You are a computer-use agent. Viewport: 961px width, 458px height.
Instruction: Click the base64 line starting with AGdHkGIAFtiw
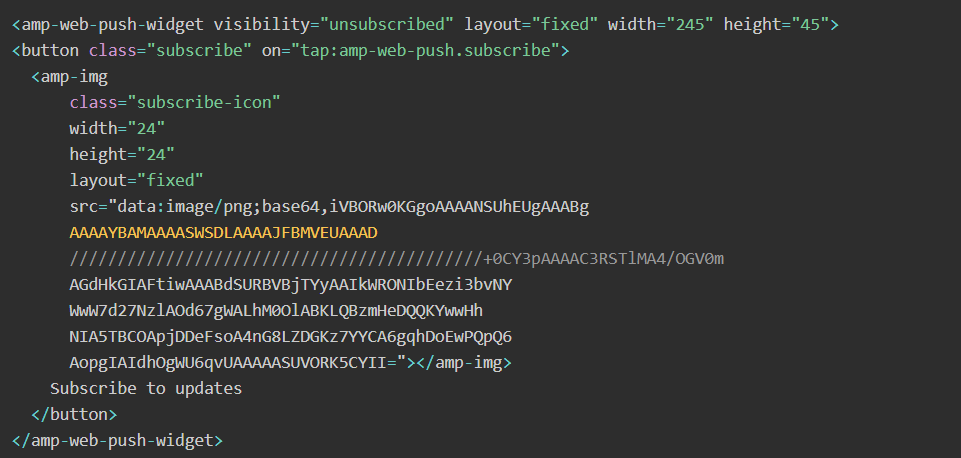pos(291,285)
